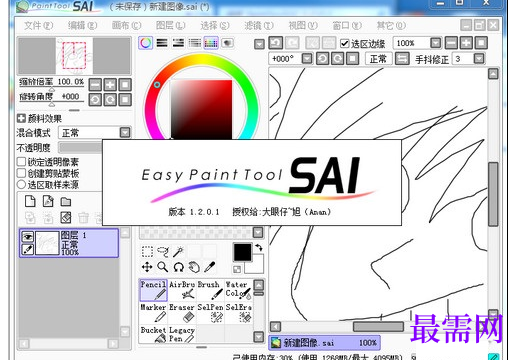Activate the rotate view tool
This screenshot has height=360, width=522.
(178, 267)
